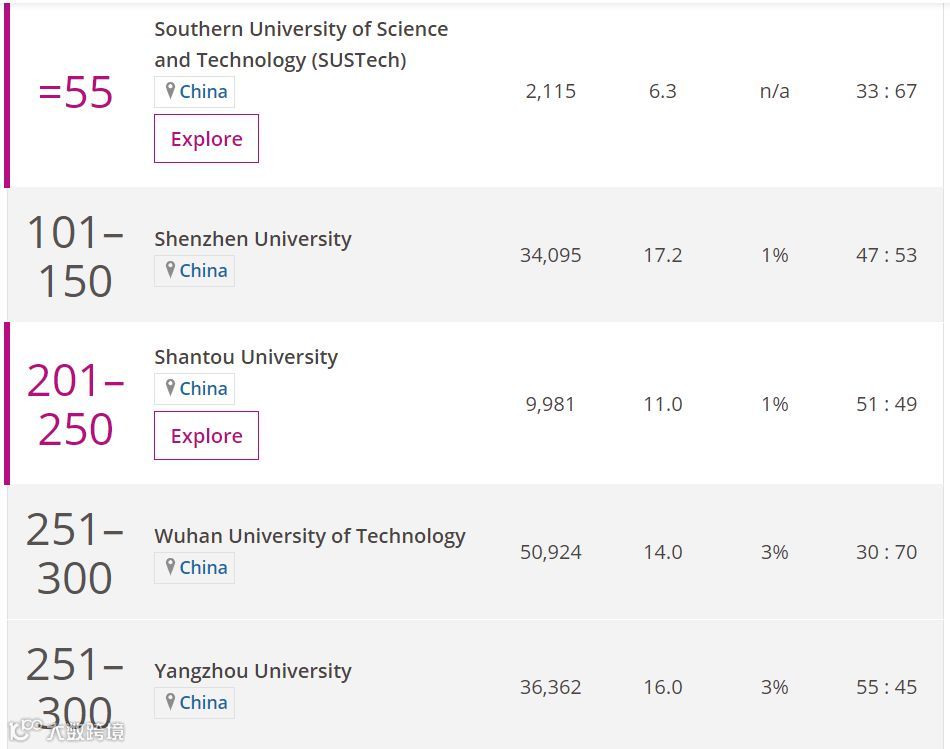950x749 pixels.
Task: Click the =55 rank for SUSTech
Action: (76, 93)
